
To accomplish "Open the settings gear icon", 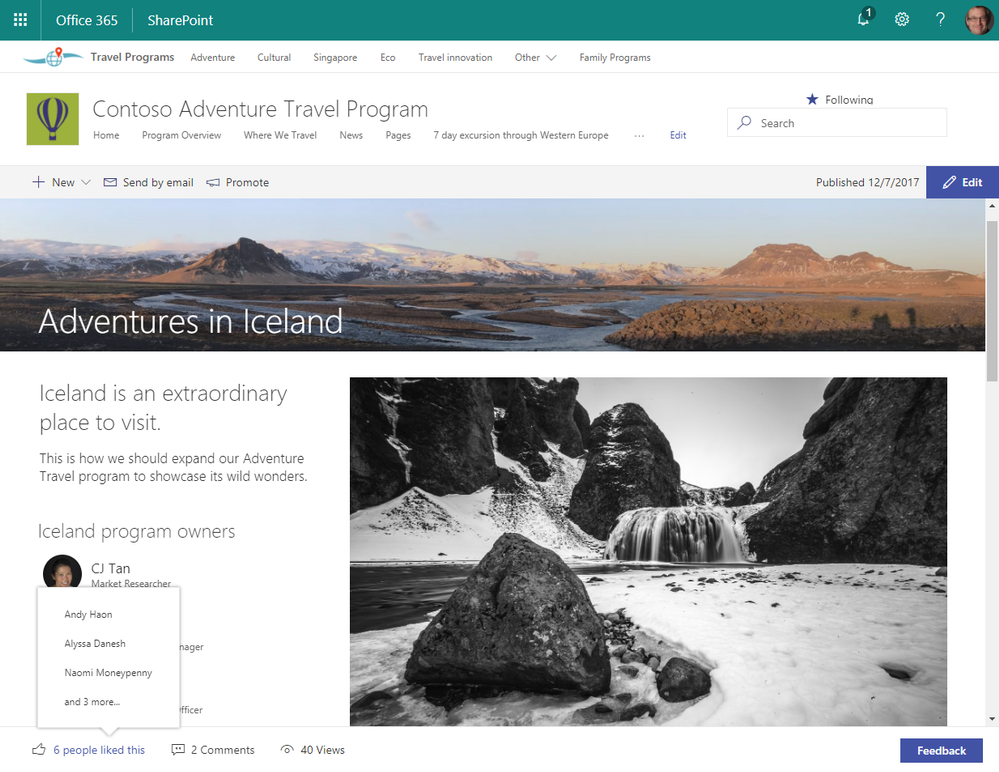I will click(902, 20).
